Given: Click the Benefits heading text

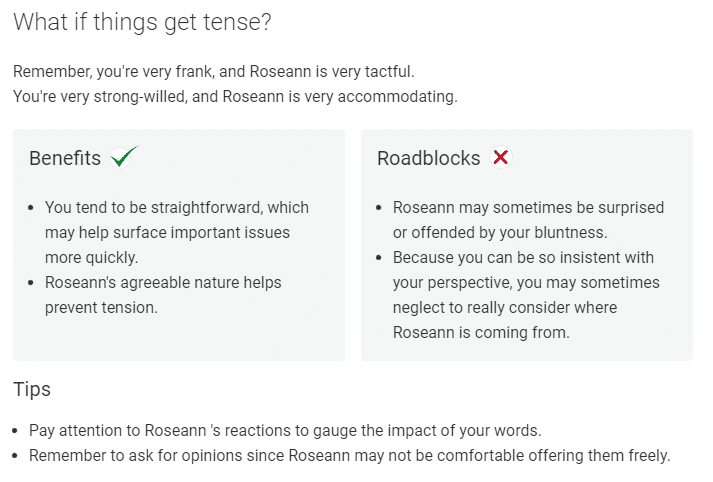Looking at the screenshot, I should point(65,158).
